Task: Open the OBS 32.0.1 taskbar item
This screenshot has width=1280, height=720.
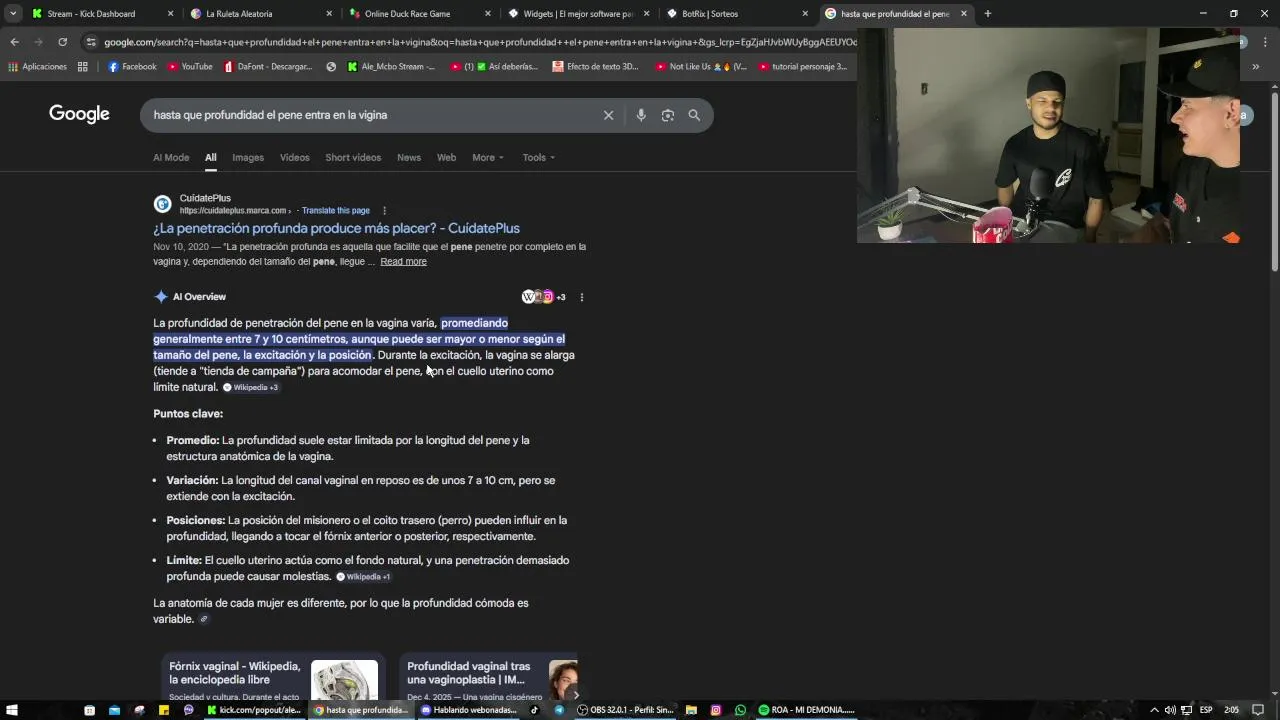Action: tap(624, 710)
